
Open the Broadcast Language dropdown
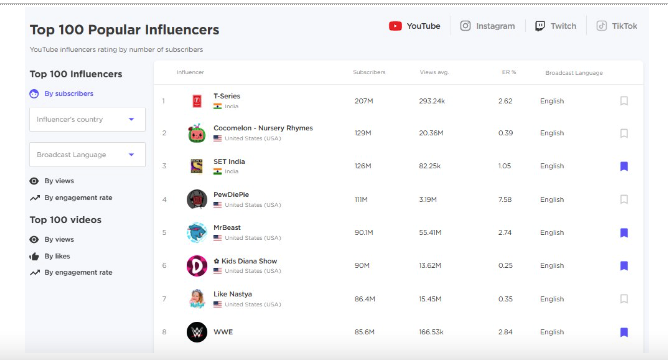click(87, 154)
